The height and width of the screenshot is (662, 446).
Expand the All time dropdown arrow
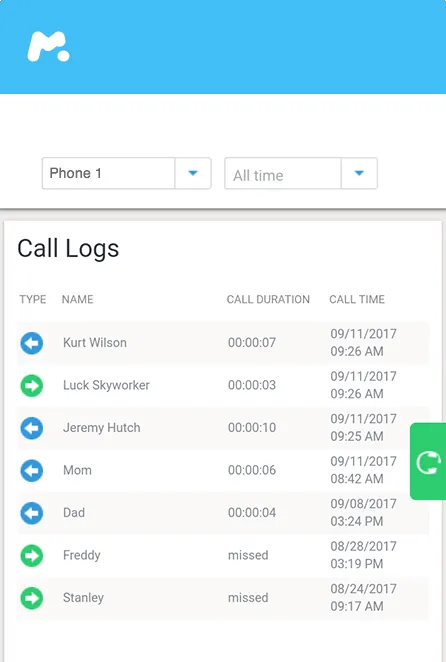(x=359, y=173)
